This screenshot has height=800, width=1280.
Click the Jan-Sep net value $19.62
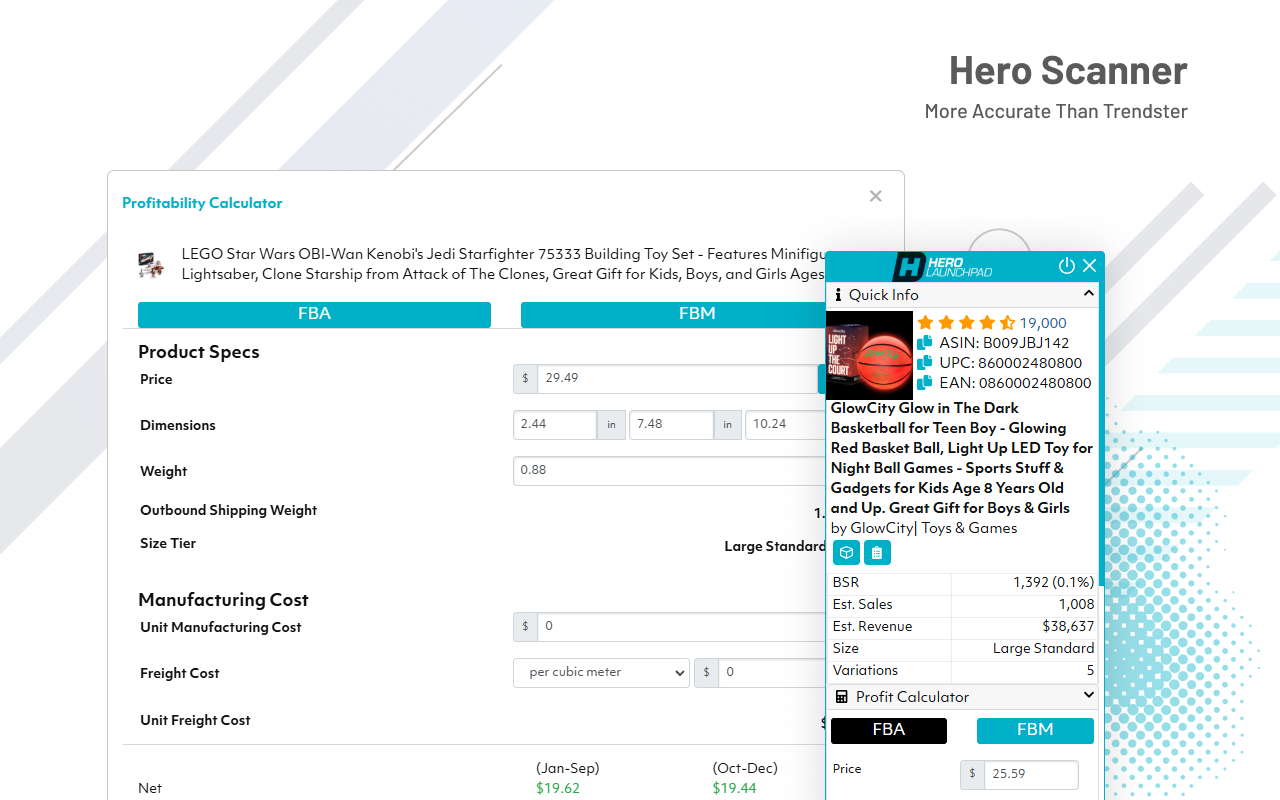point(557,788)
